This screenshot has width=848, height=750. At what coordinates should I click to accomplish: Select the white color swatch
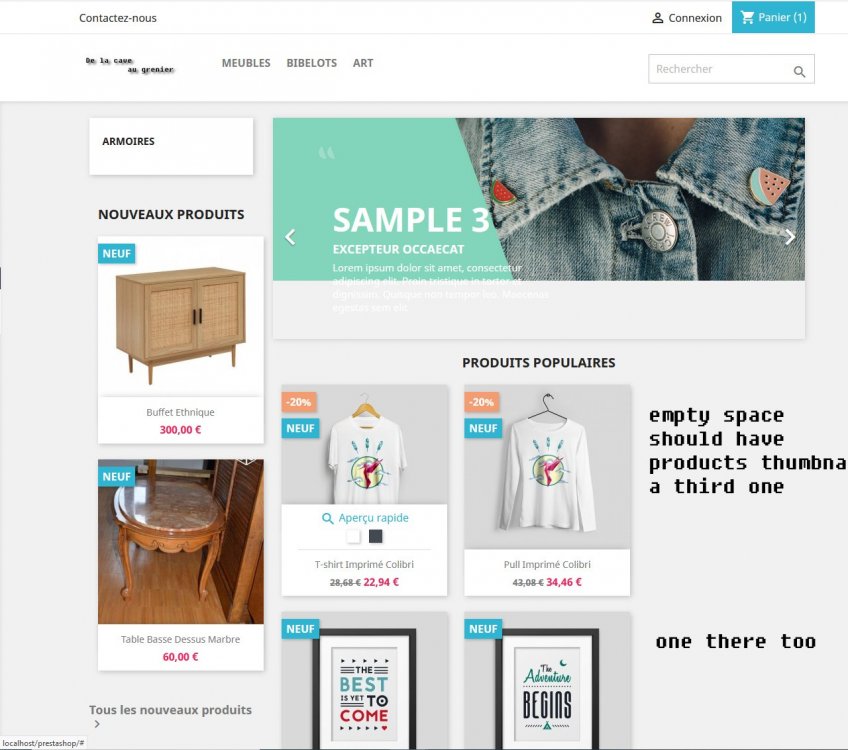(353, 536)
